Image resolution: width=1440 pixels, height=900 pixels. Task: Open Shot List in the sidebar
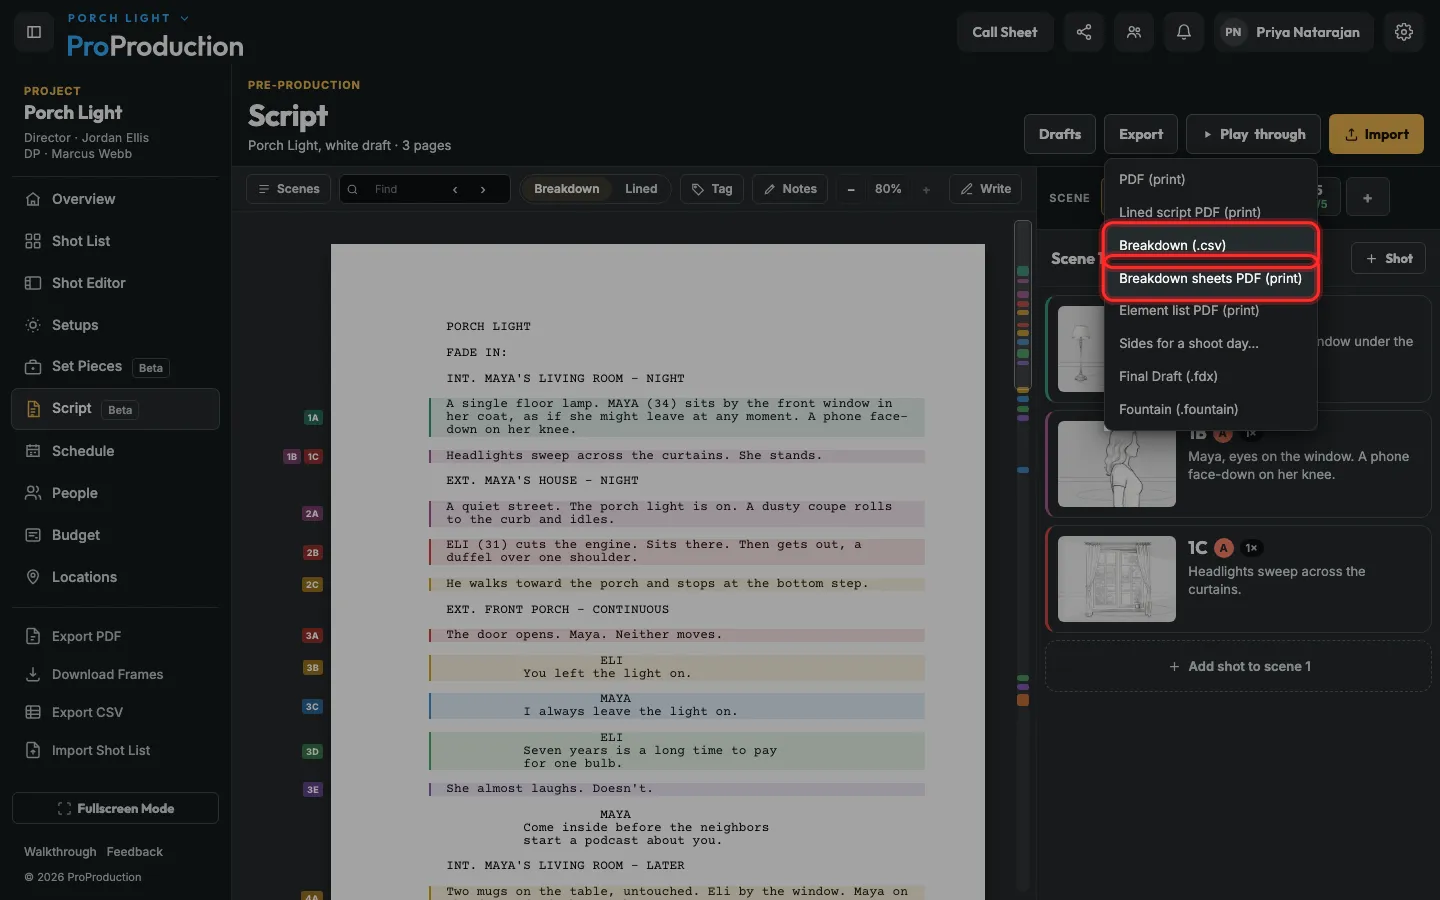click(x=116, y=241)
